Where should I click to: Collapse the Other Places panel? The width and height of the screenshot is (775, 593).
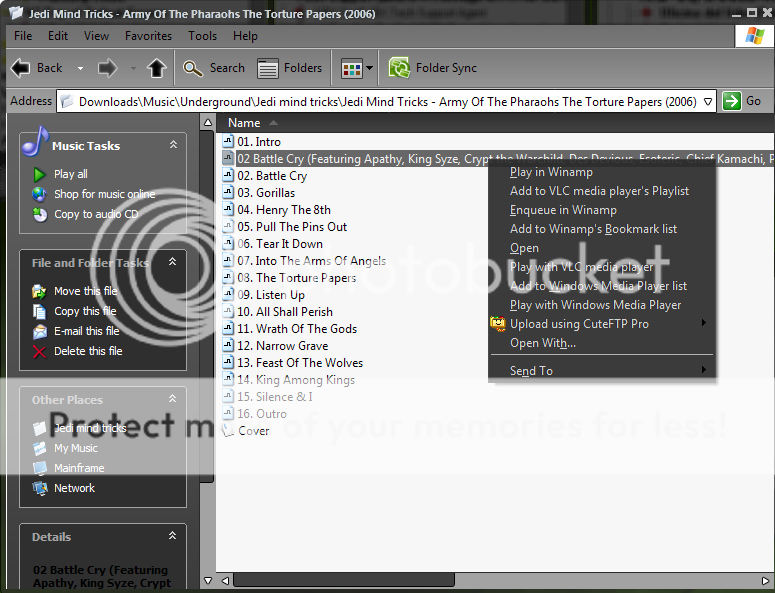click(173, 399)
